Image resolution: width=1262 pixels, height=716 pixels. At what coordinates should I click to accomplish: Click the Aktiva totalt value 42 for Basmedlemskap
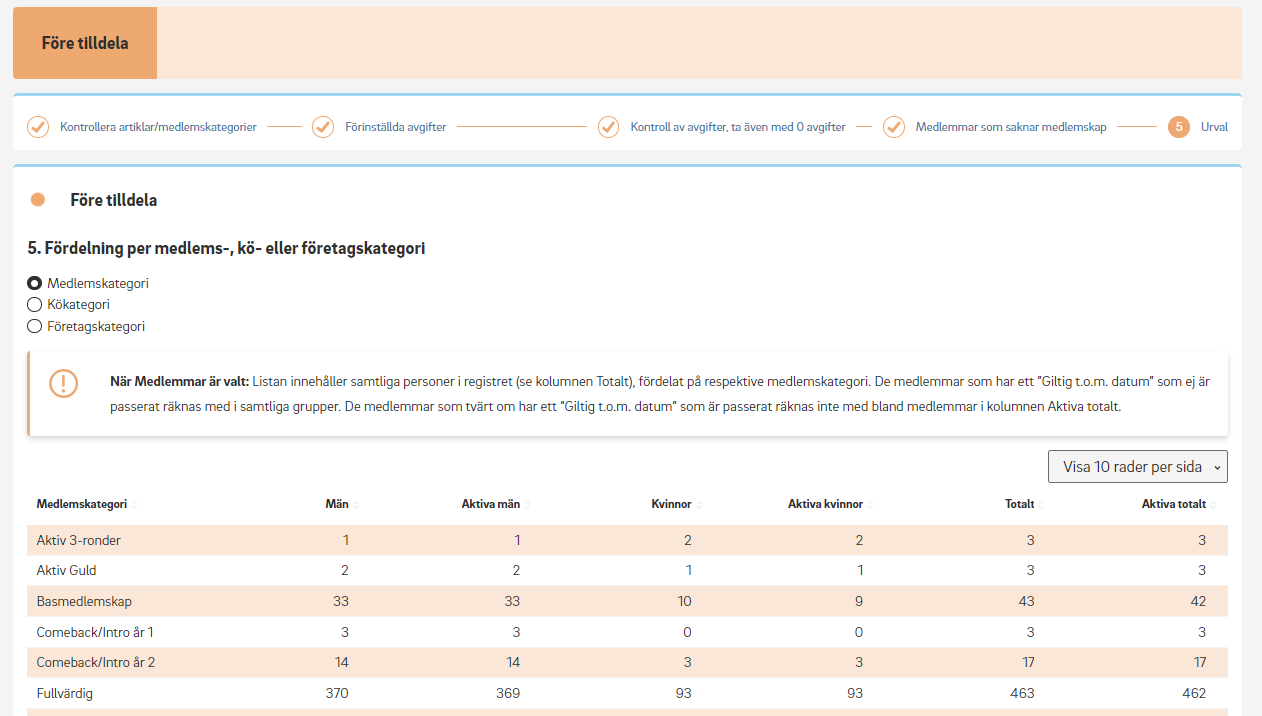(1198, 602)
